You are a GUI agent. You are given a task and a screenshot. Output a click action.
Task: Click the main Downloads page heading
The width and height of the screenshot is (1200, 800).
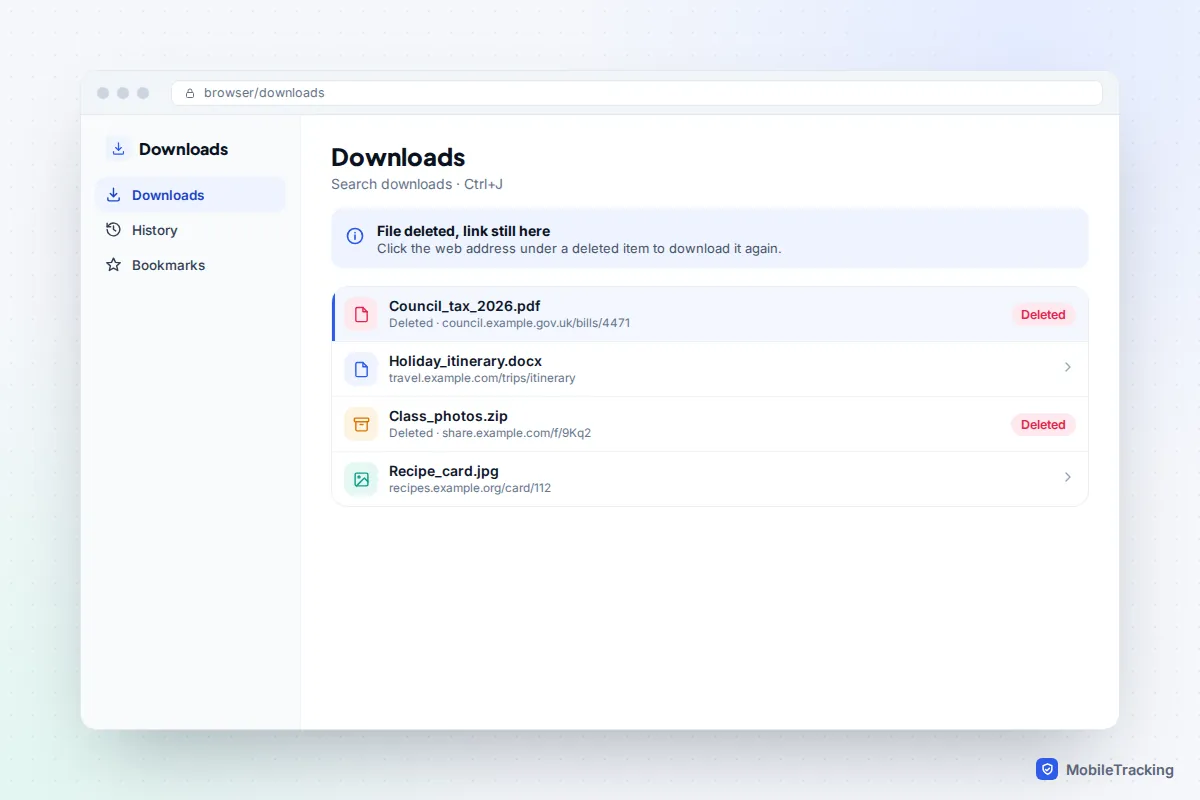click(x=398, y=157)
